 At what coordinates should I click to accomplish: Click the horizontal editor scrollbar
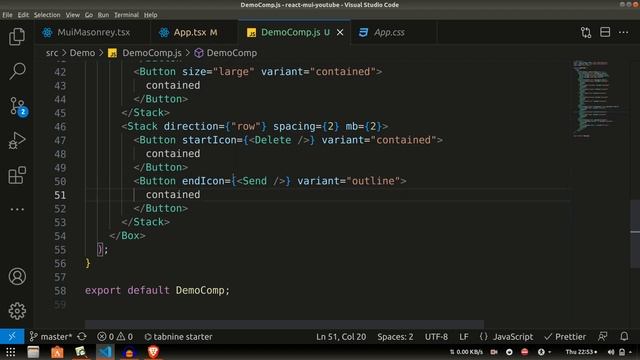tap(284, 324)
